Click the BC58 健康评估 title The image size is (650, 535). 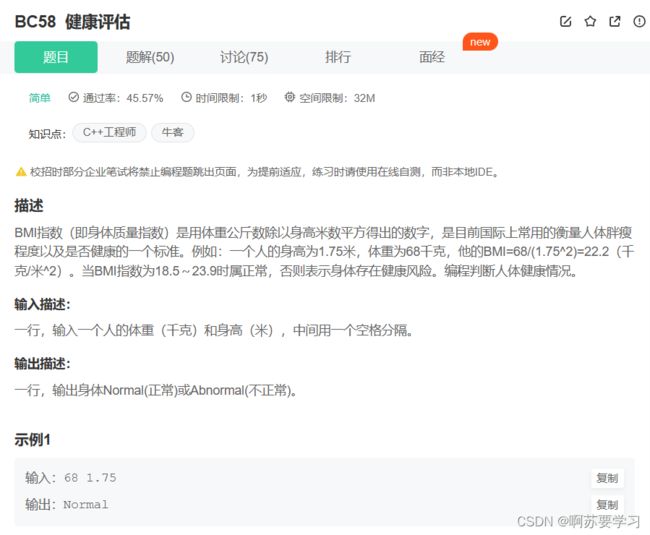click(72, 22)
